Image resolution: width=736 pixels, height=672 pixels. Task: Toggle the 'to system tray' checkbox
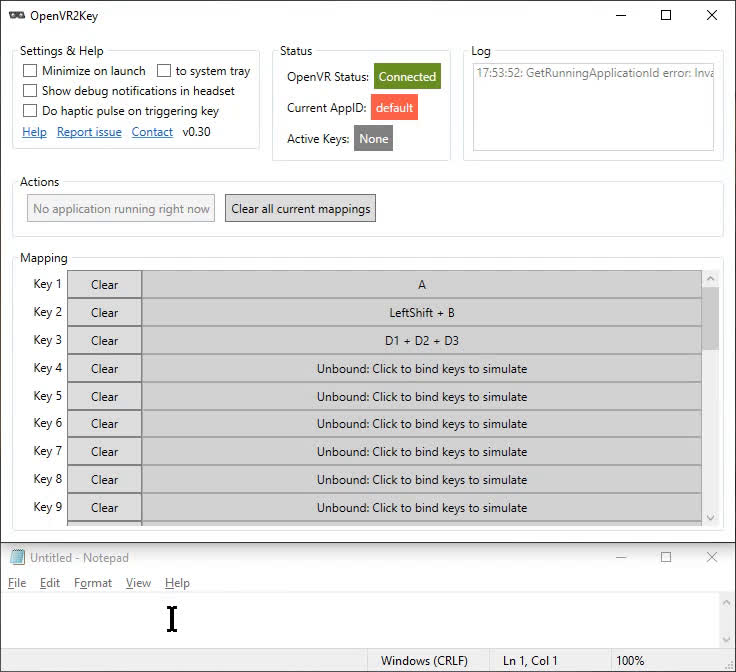(164, 71)
